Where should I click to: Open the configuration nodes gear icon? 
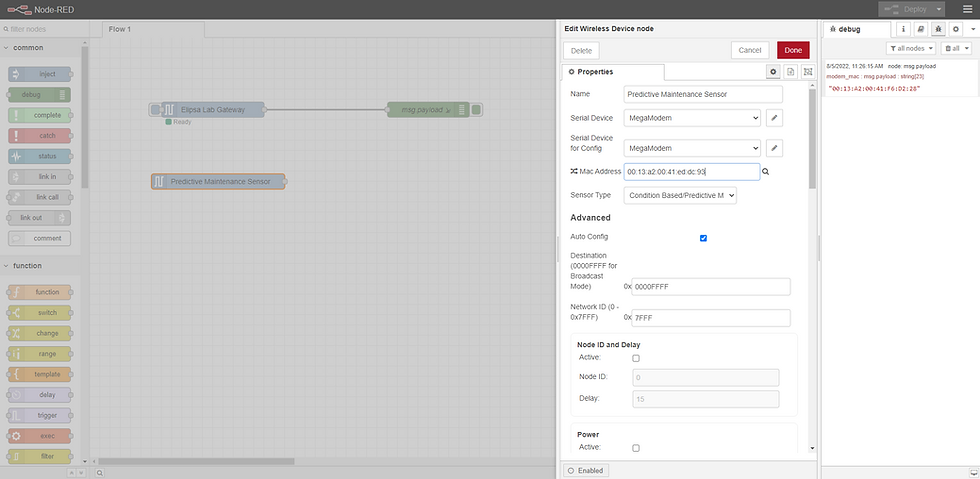pyautogui.click(x=956, y=29)
